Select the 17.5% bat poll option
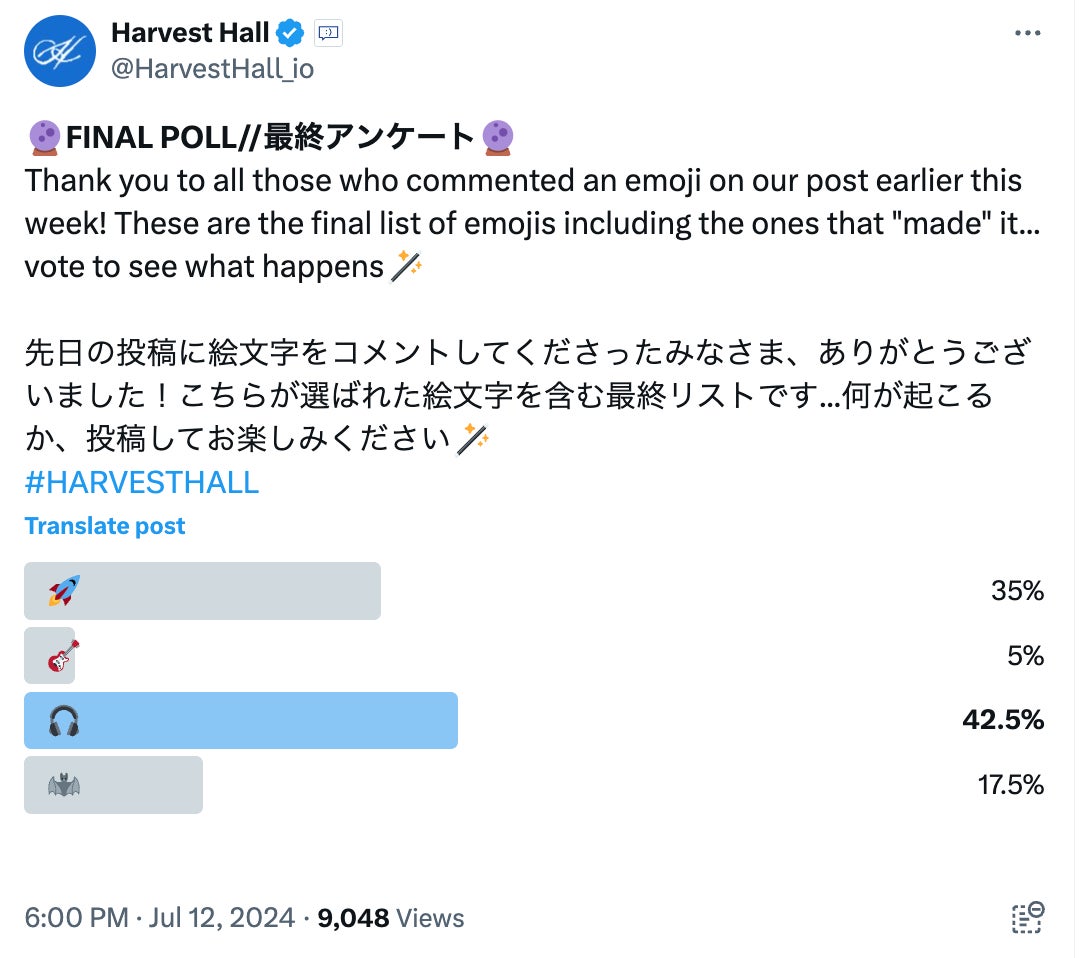This screenshot has height=958, width=1092. click(x=114, y=785)
